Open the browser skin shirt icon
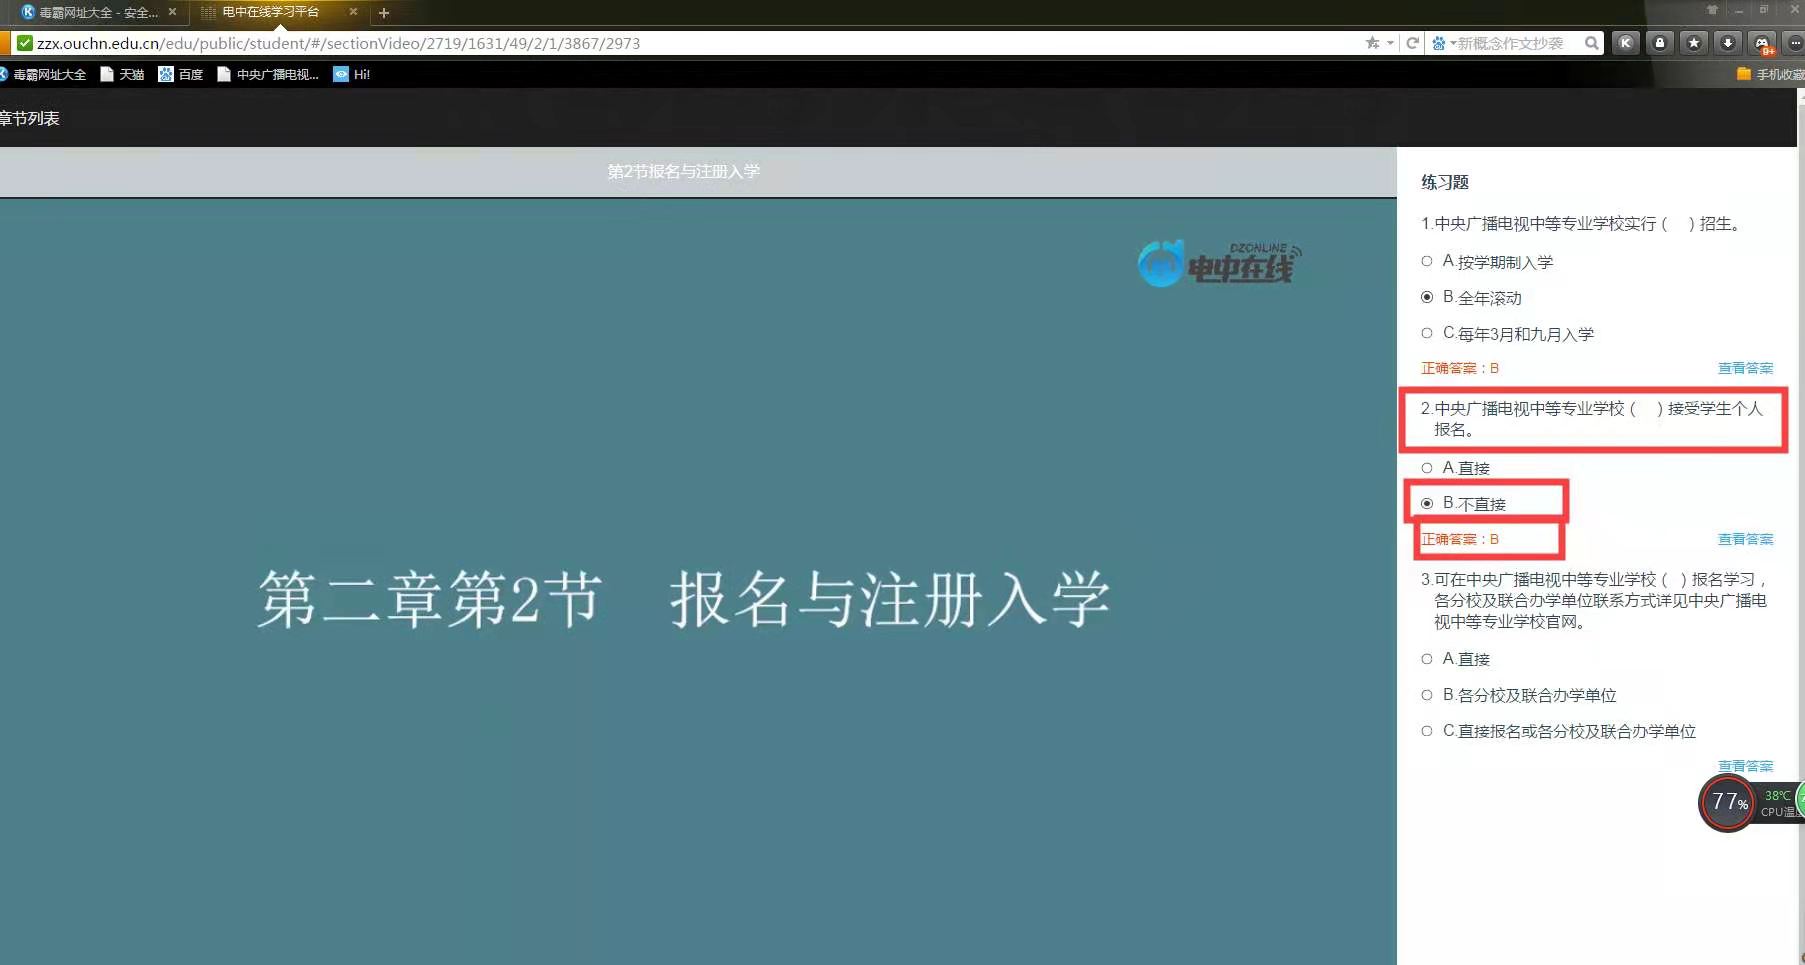Screen dimensions: 1805x965 (1712, 10)
